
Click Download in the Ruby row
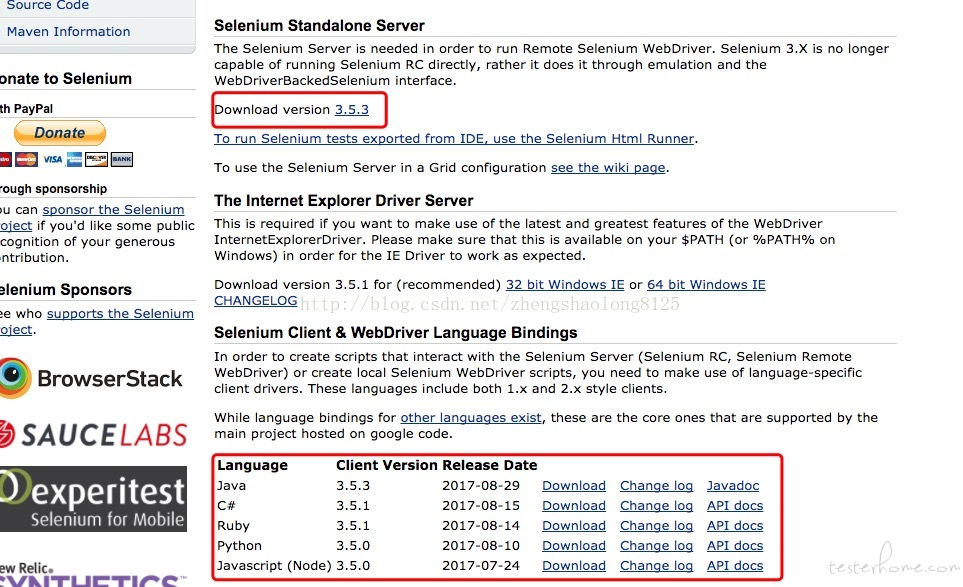coord(574,526)
